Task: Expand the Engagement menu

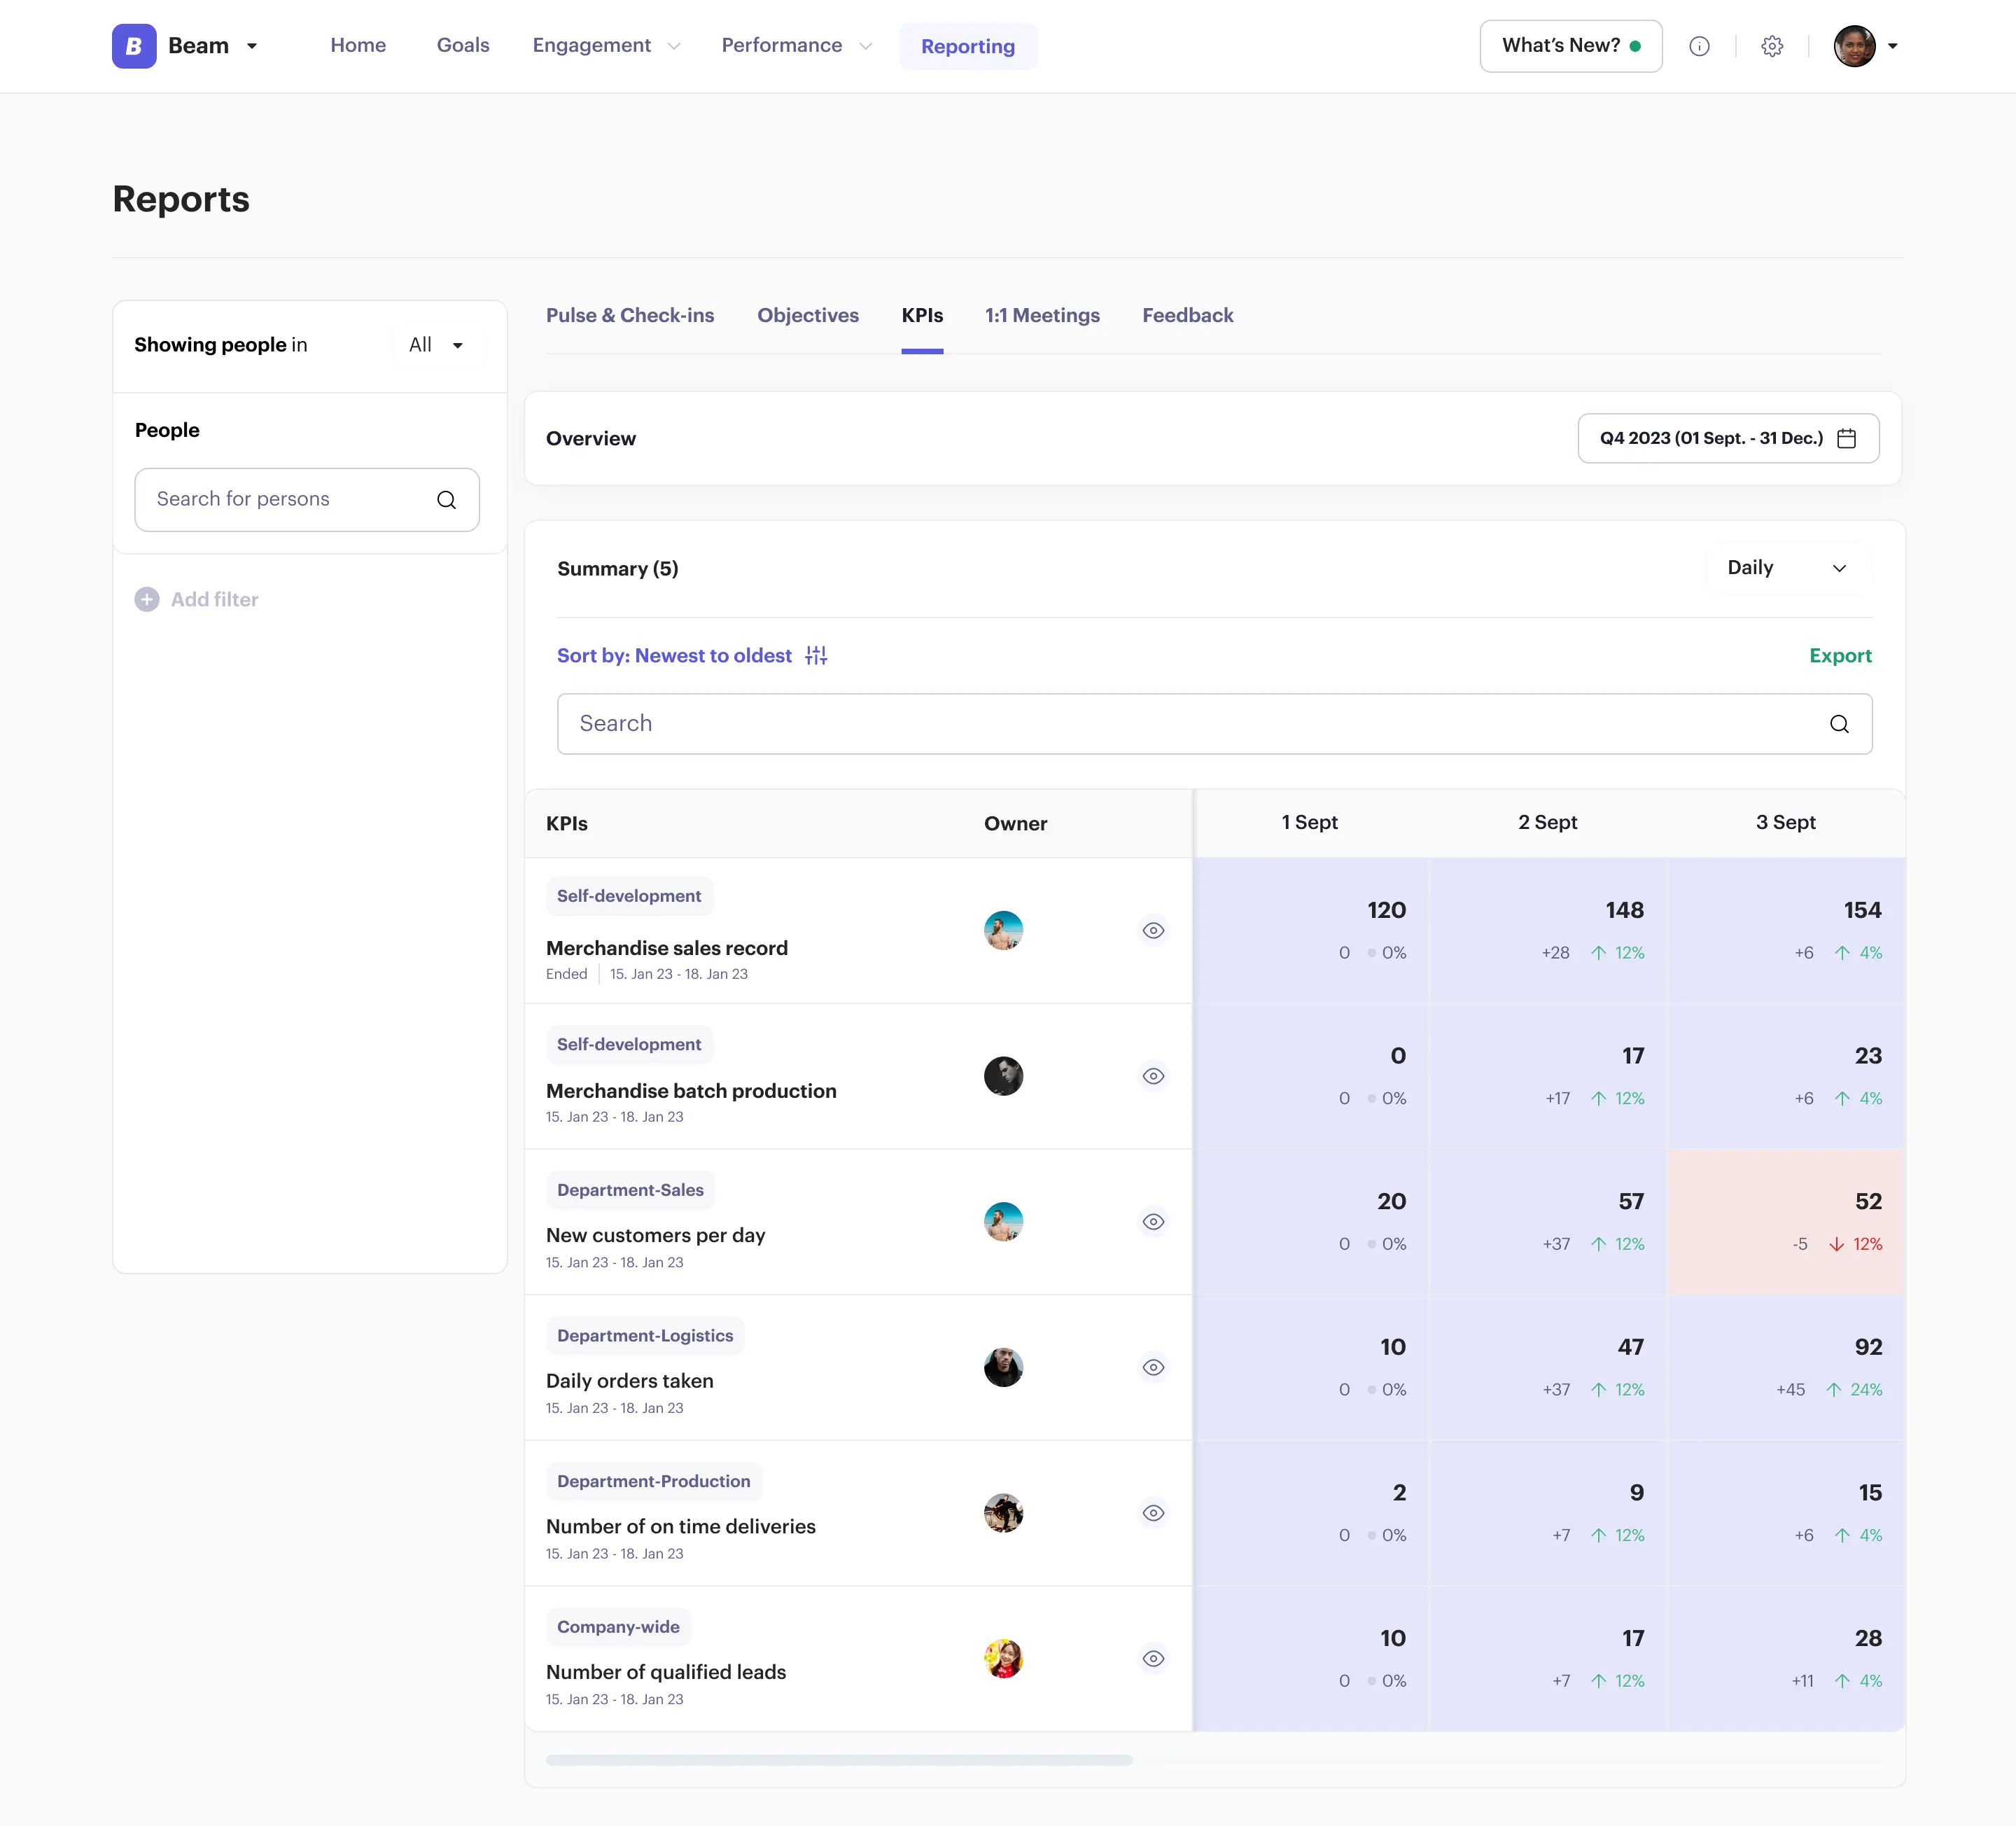Action: (606, 46)
